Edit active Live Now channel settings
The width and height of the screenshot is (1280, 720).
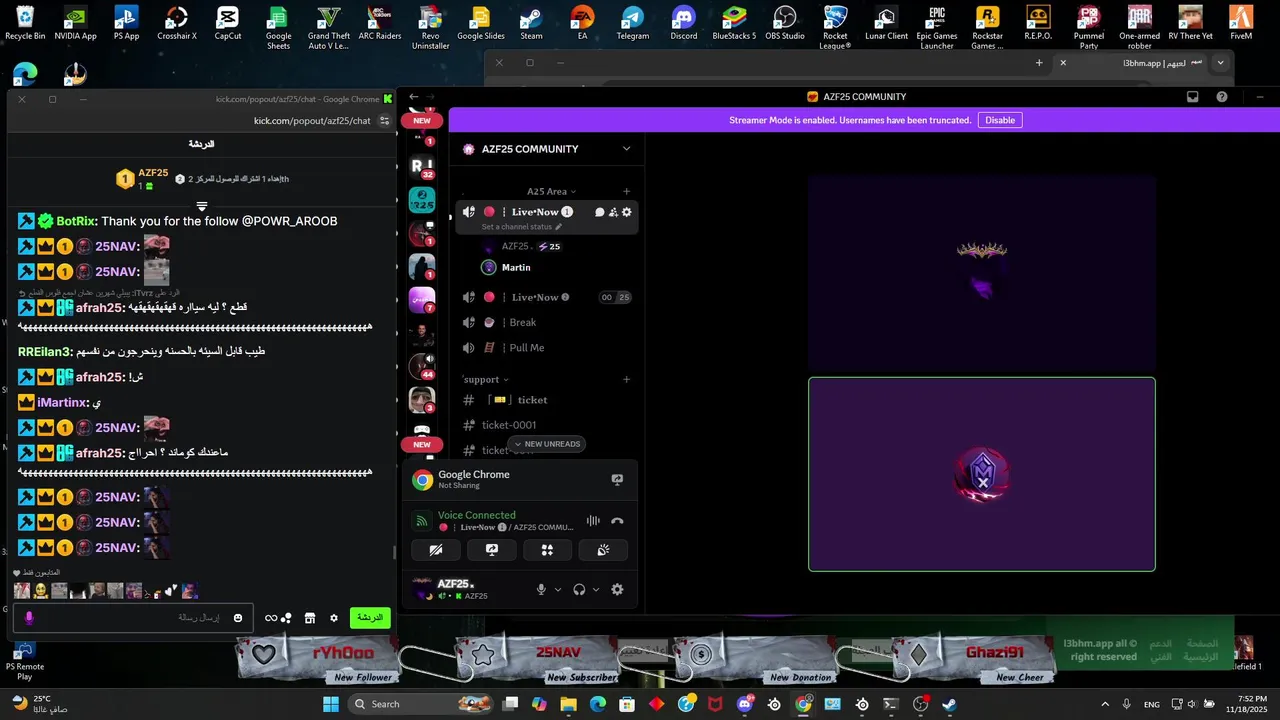627,212
